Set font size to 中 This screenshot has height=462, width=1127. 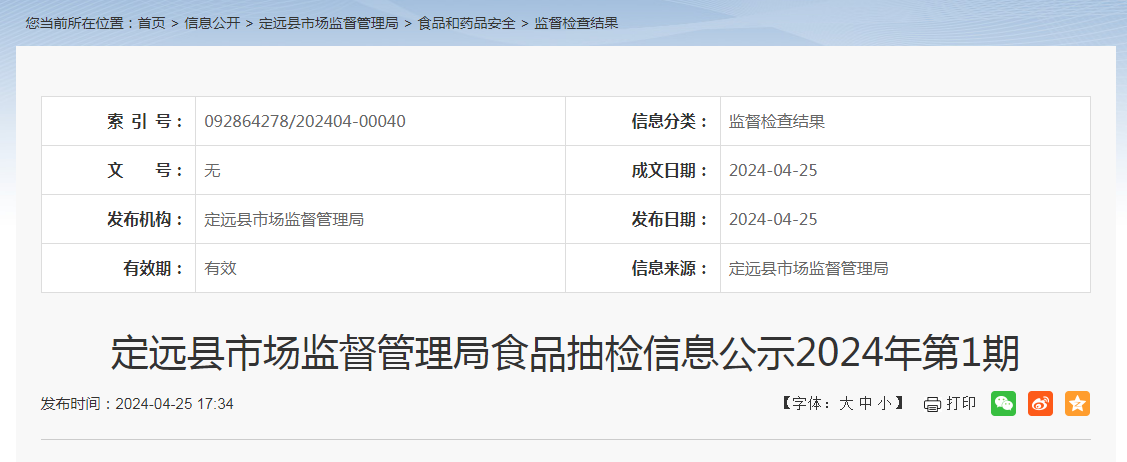coord(865,404)
